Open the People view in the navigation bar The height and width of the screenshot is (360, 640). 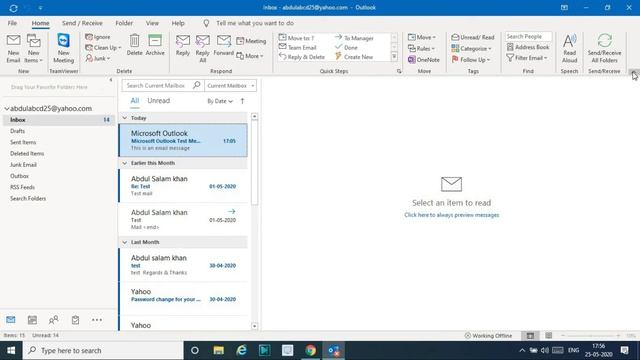click(53, 320)
